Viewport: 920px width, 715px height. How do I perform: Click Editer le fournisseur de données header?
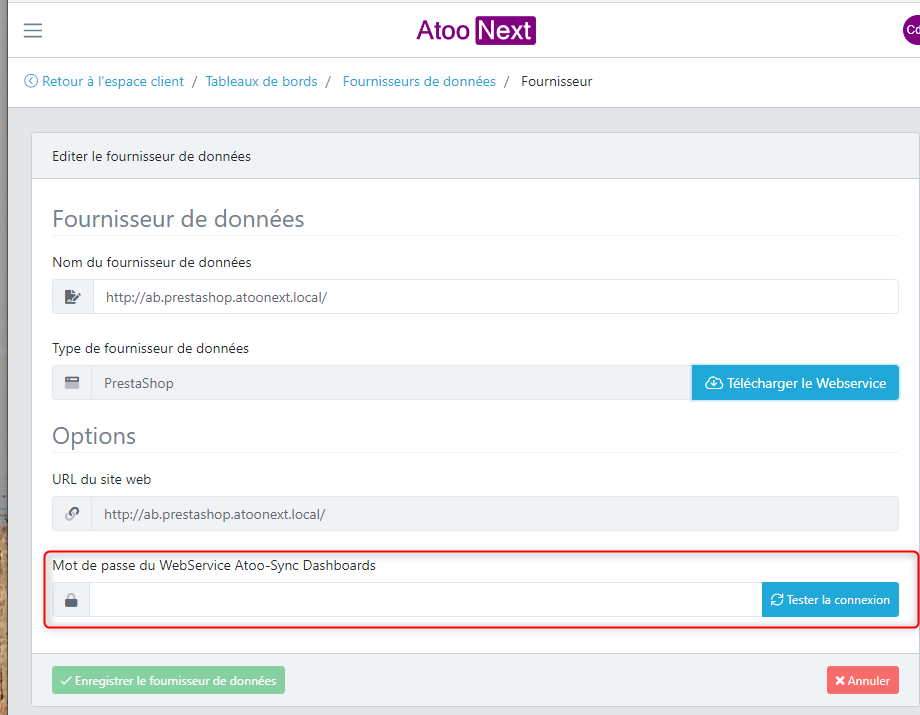point(151,157)
